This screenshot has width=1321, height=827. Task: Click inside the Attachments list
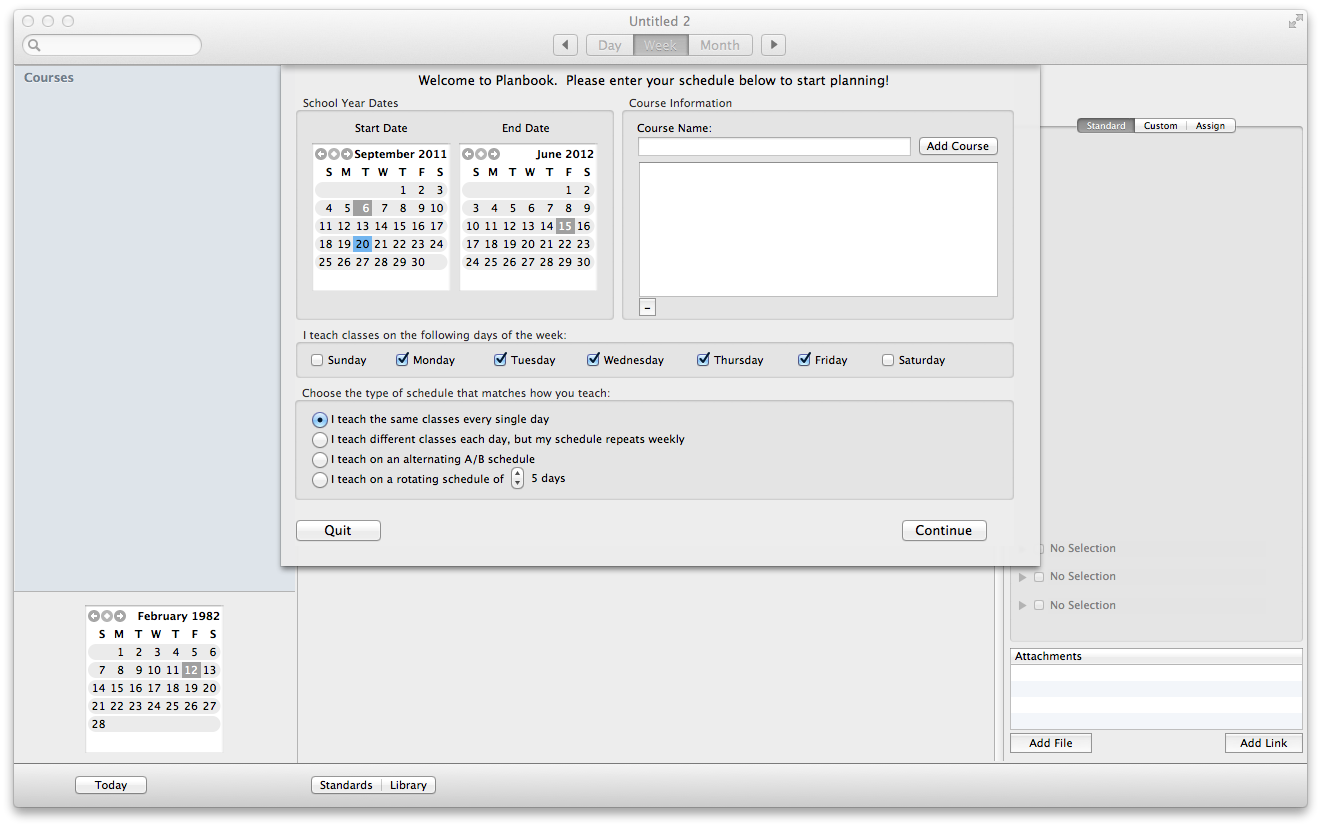click(x=1157, y=697)
